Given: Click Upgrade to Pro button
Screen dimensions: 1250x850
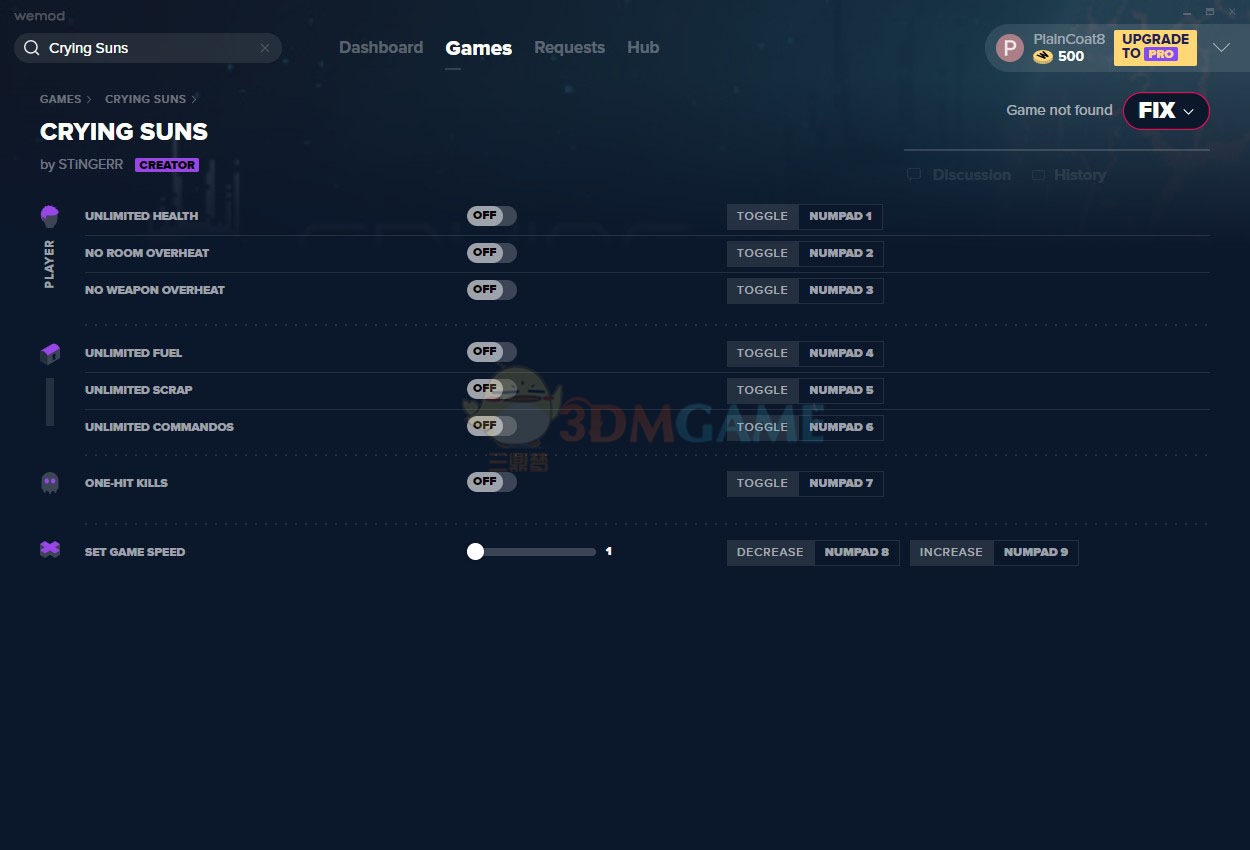Looking at the screenshot, I should [x=1155, y=47].
